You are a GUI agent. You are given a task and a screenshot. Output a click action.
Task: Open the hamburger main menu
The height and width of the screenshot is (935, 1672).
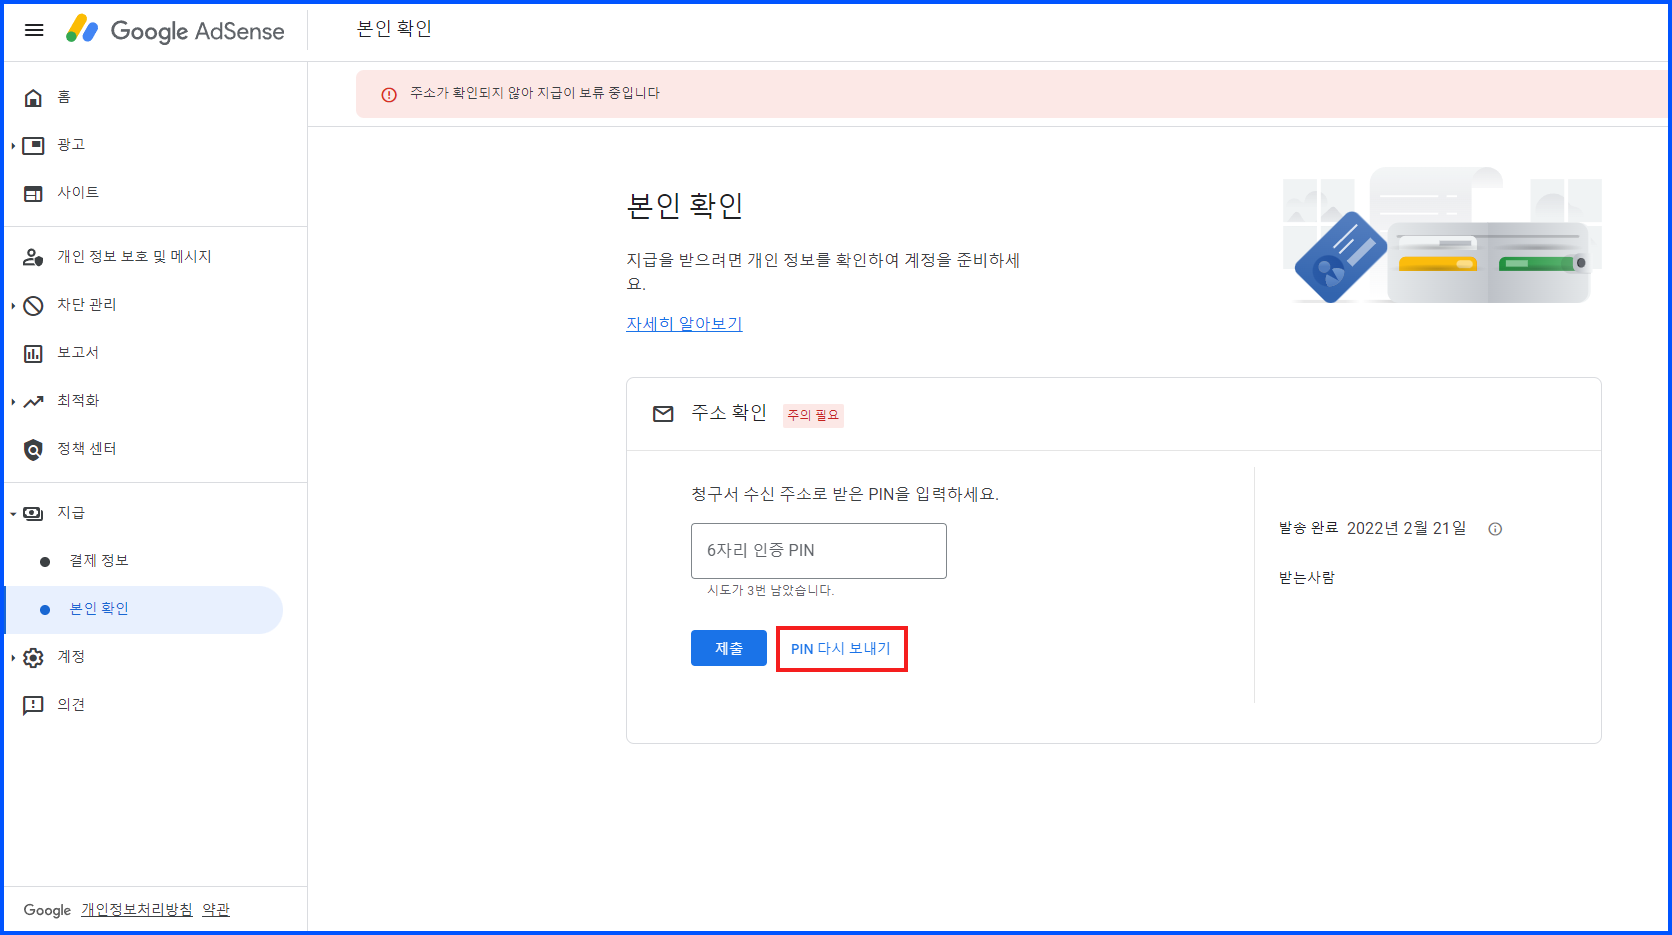(34, 30)
